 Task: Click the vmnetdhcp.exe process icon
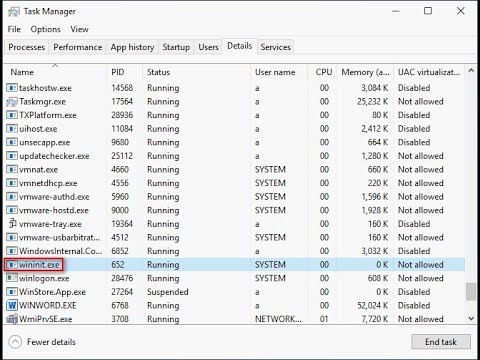12,183
